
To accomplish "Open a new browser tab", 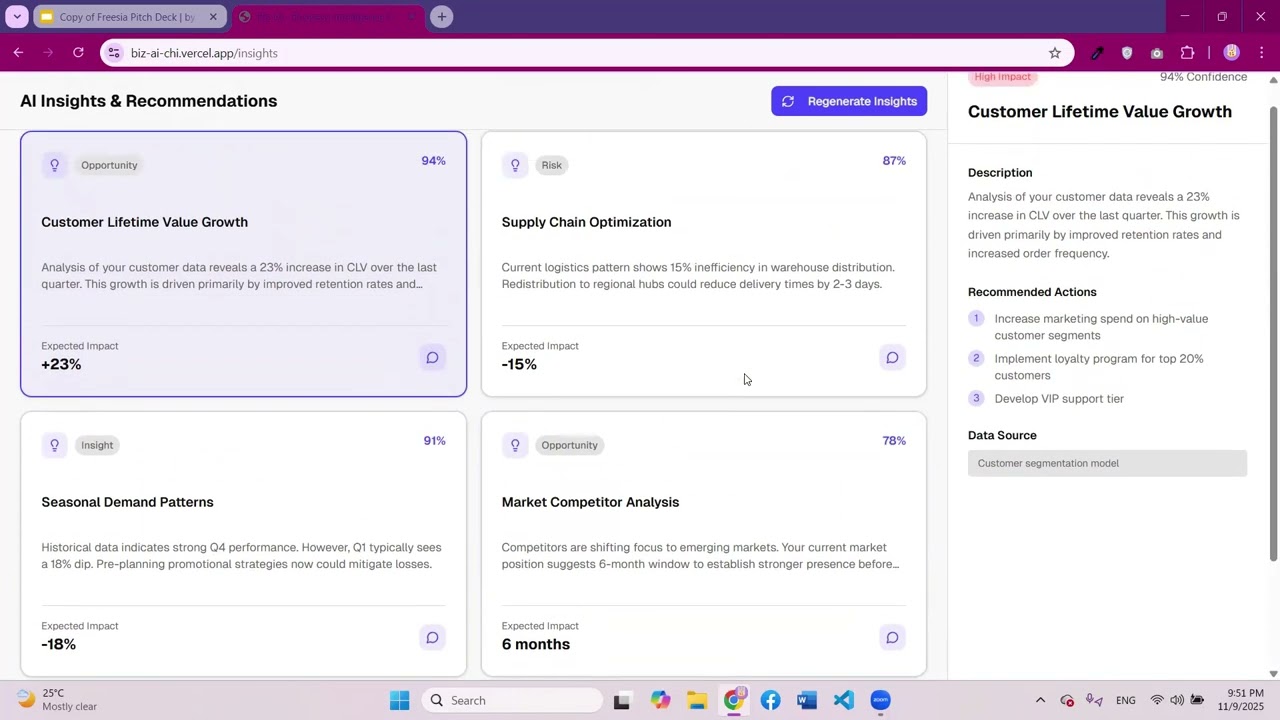I will 442,17.
